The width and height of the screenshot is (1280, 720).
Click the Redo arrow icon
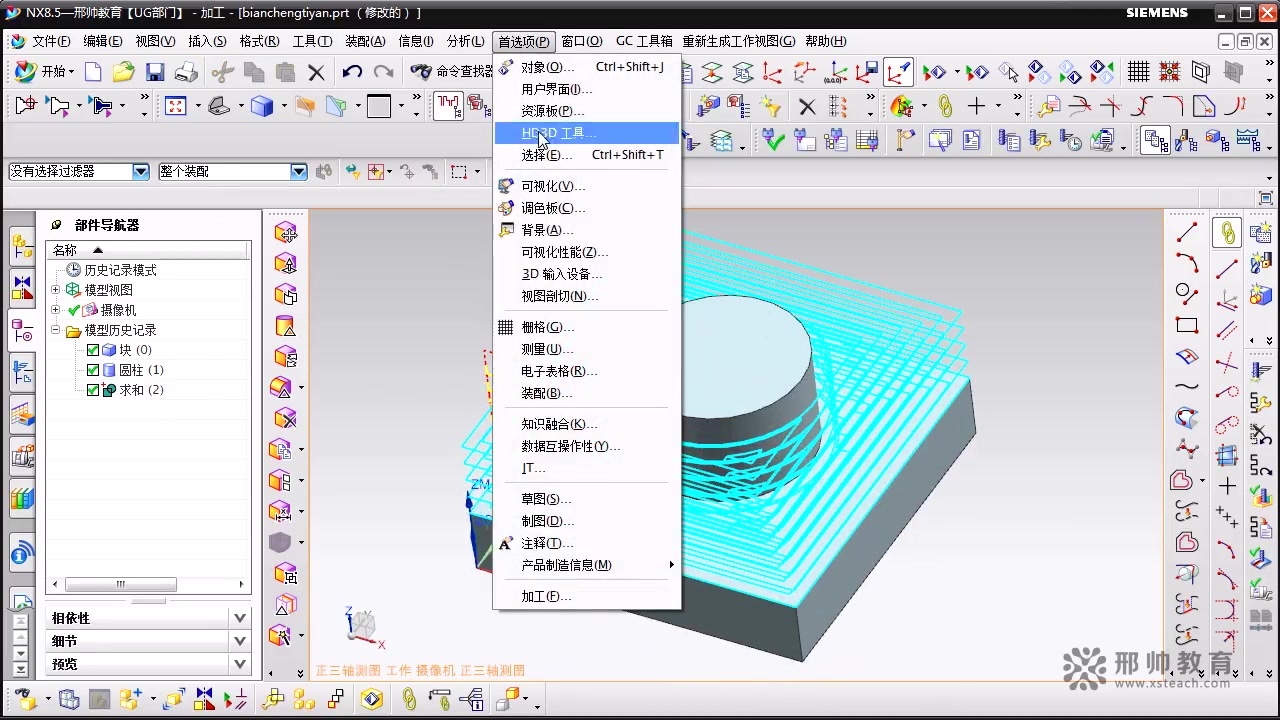coord(383,72)
